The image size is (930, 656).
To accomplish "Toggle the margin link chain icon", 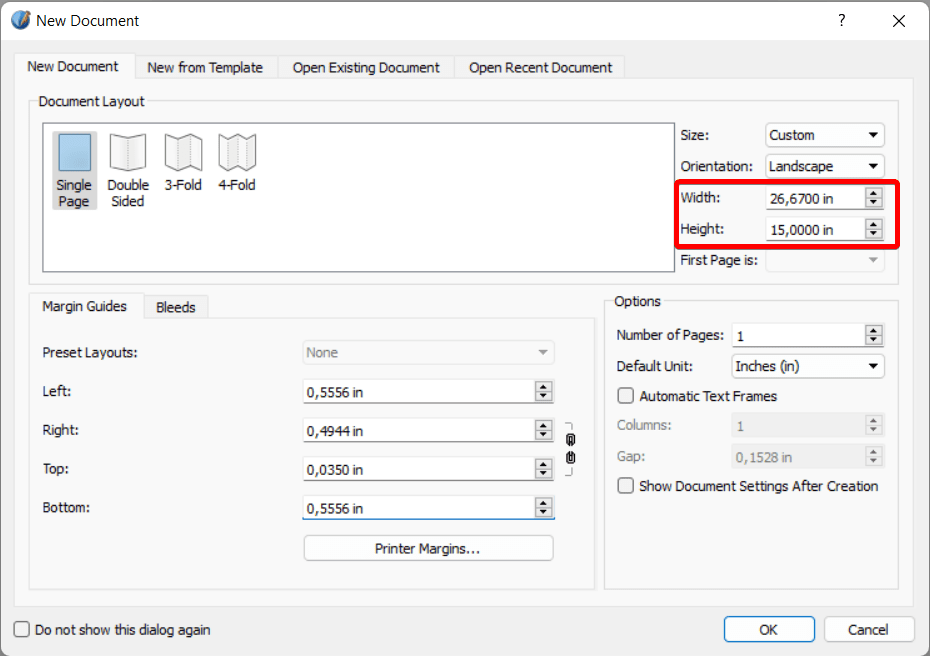I will click(x=570, y=448).
